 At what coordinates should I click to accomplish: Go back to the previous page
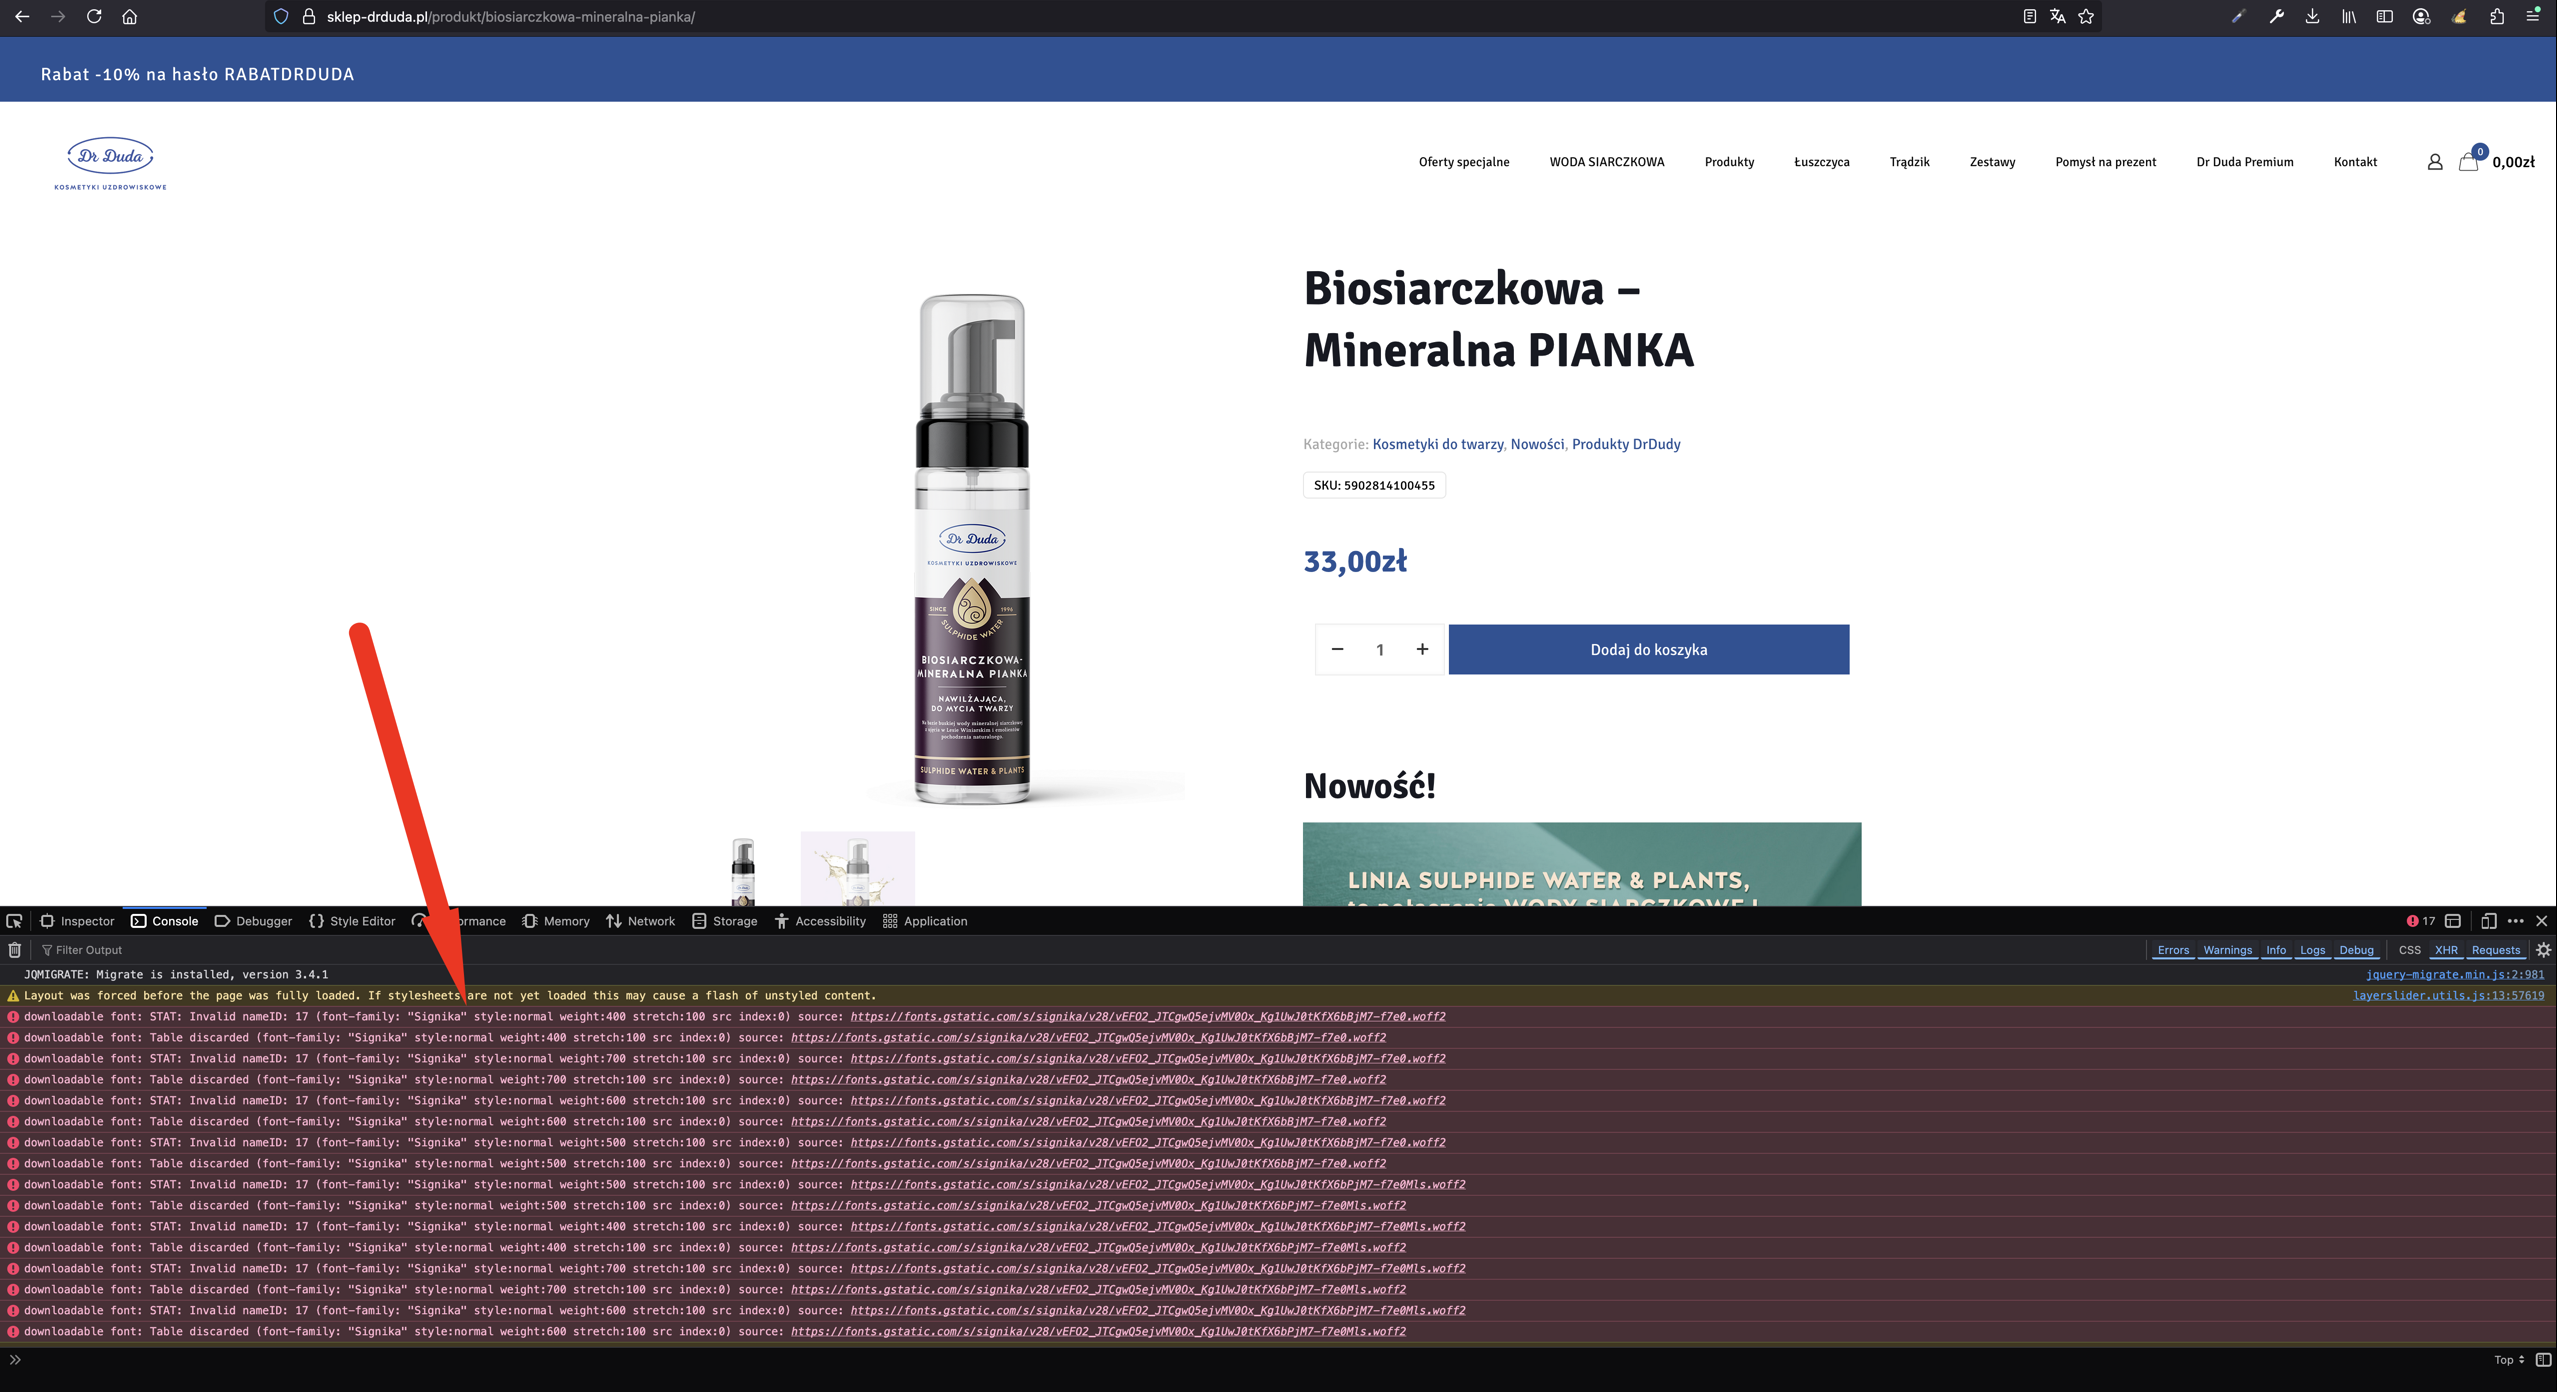click(x=22, y=17)
